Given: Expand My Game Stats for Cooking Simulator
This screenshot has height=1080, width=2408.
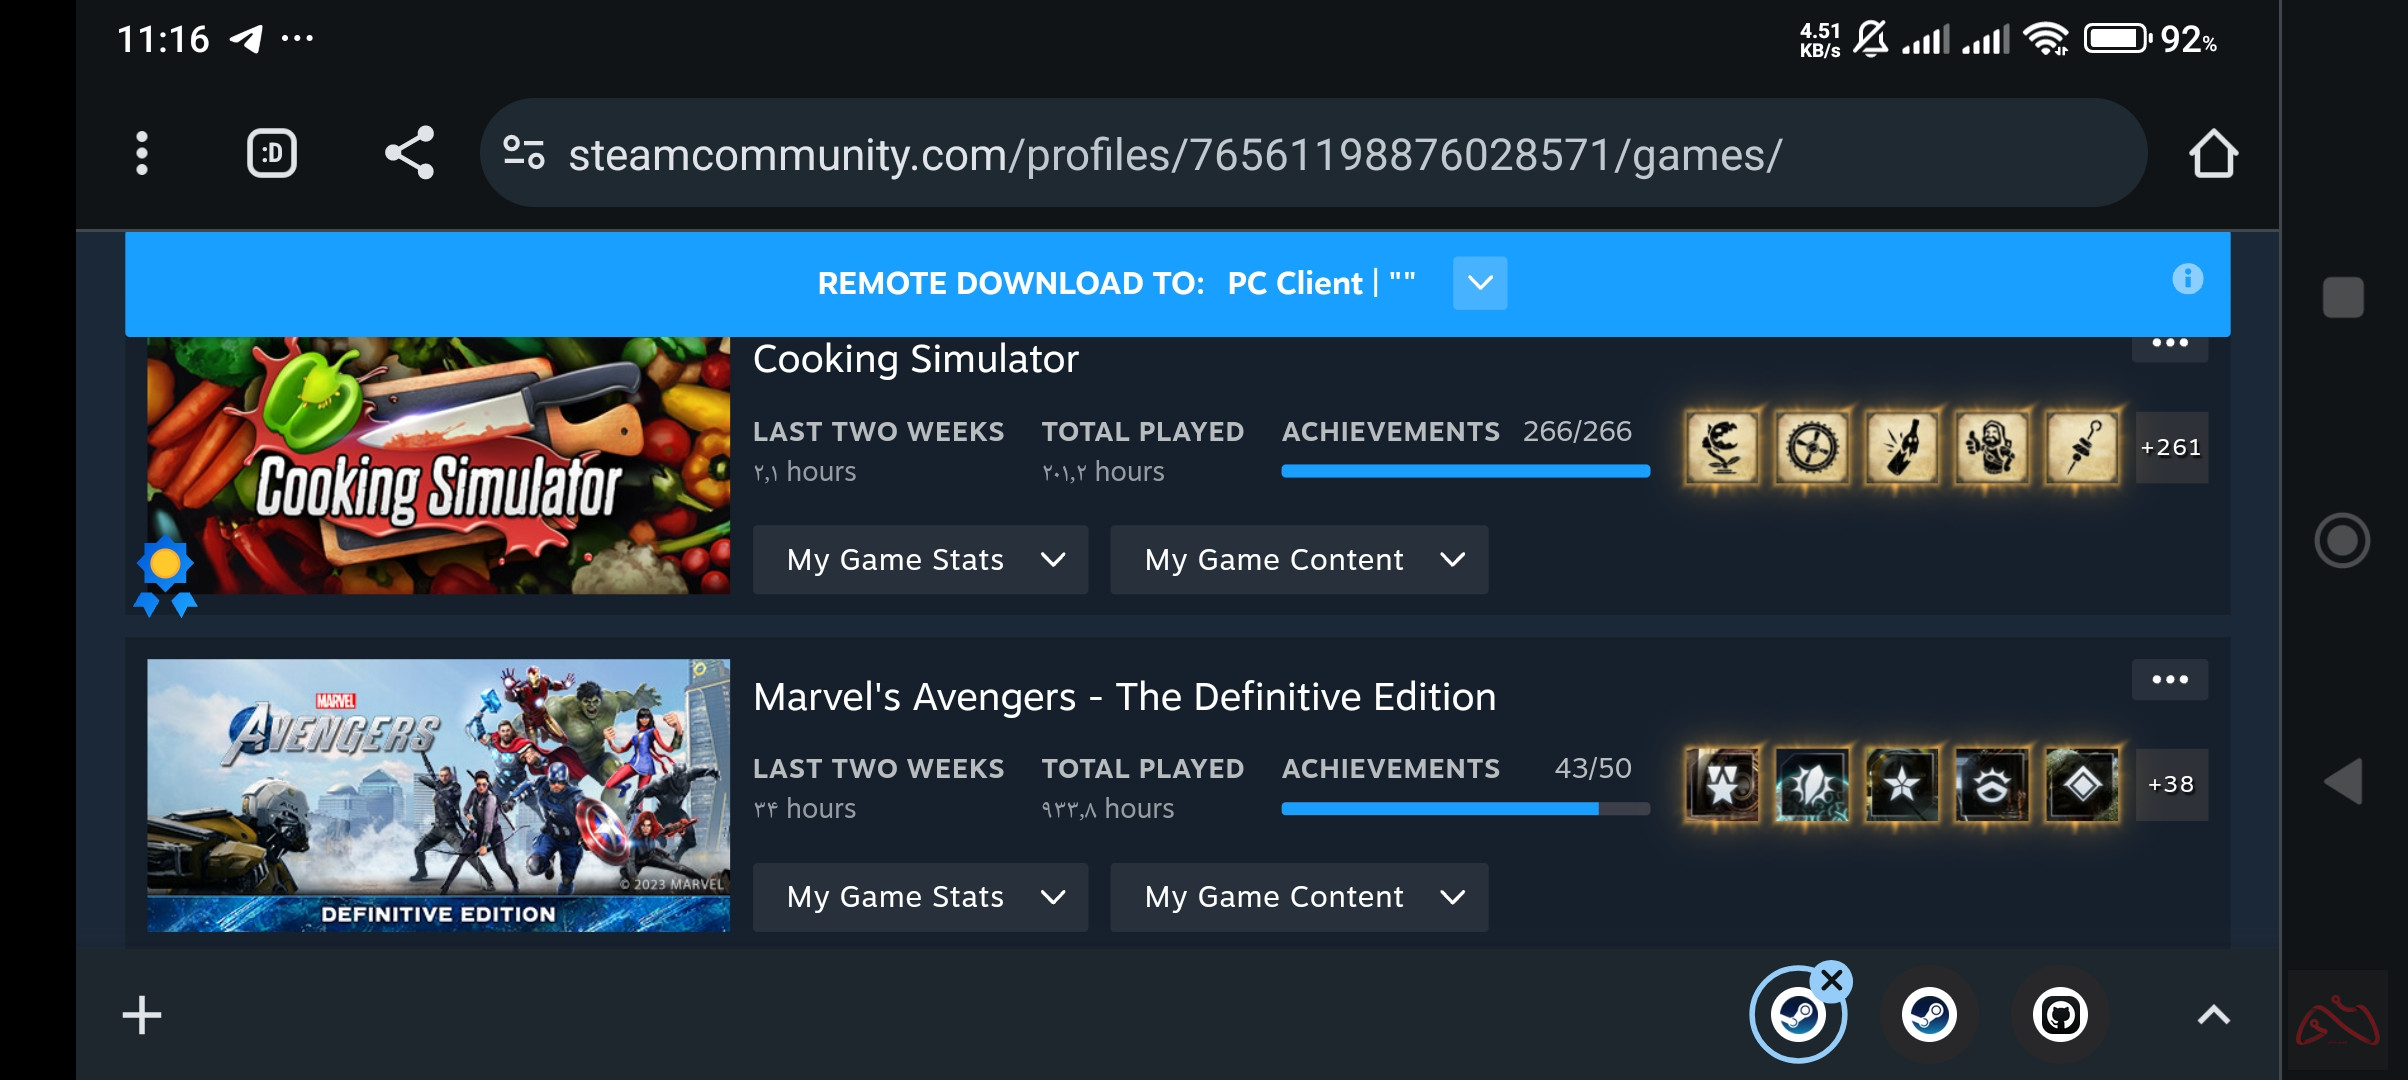Looking at the screenshot, I should (919, 560).
